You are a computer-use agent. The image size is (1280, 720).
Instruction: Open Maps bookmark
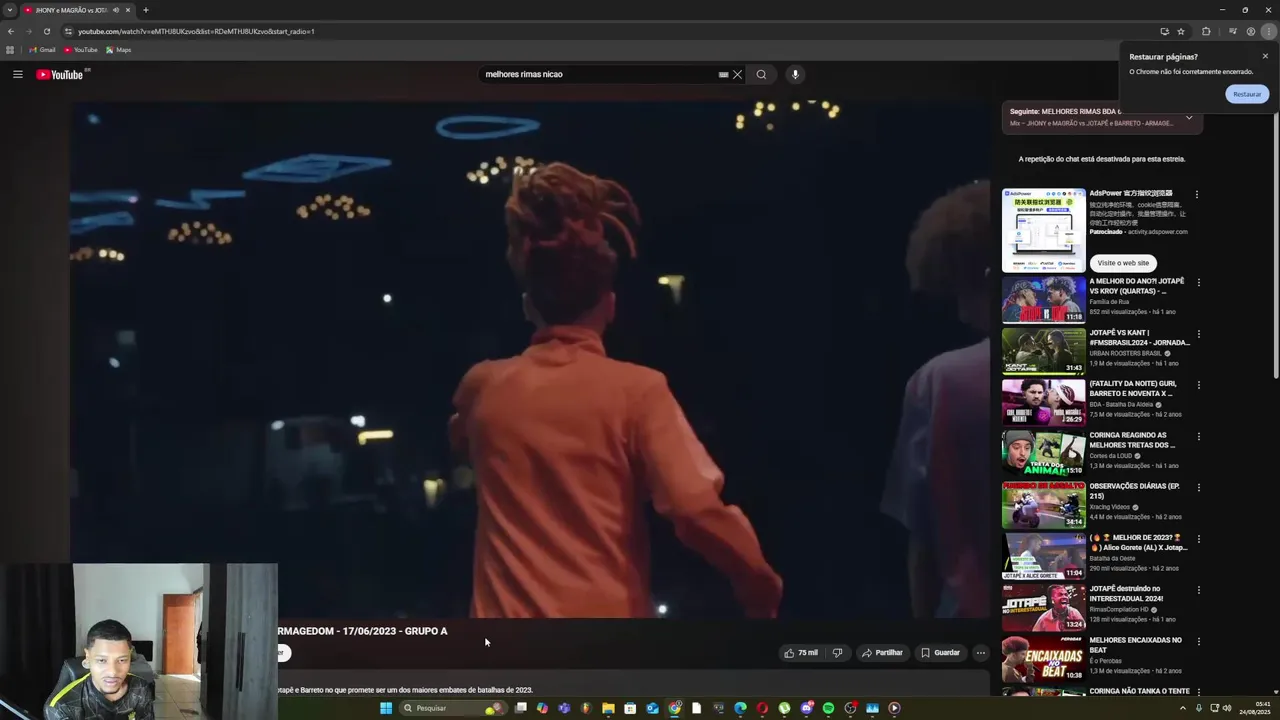[118, 50]
